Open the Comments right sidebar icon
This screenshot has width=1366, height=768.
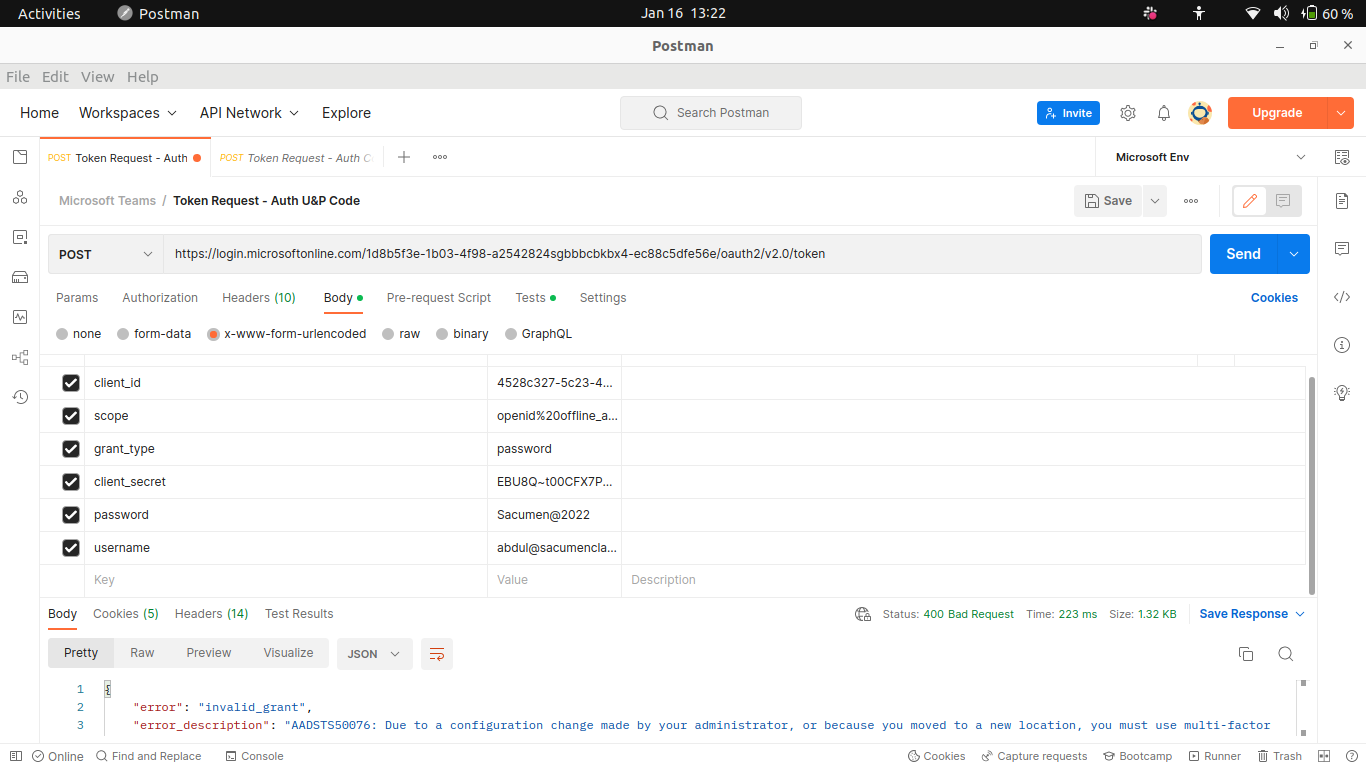[1342, 248]
